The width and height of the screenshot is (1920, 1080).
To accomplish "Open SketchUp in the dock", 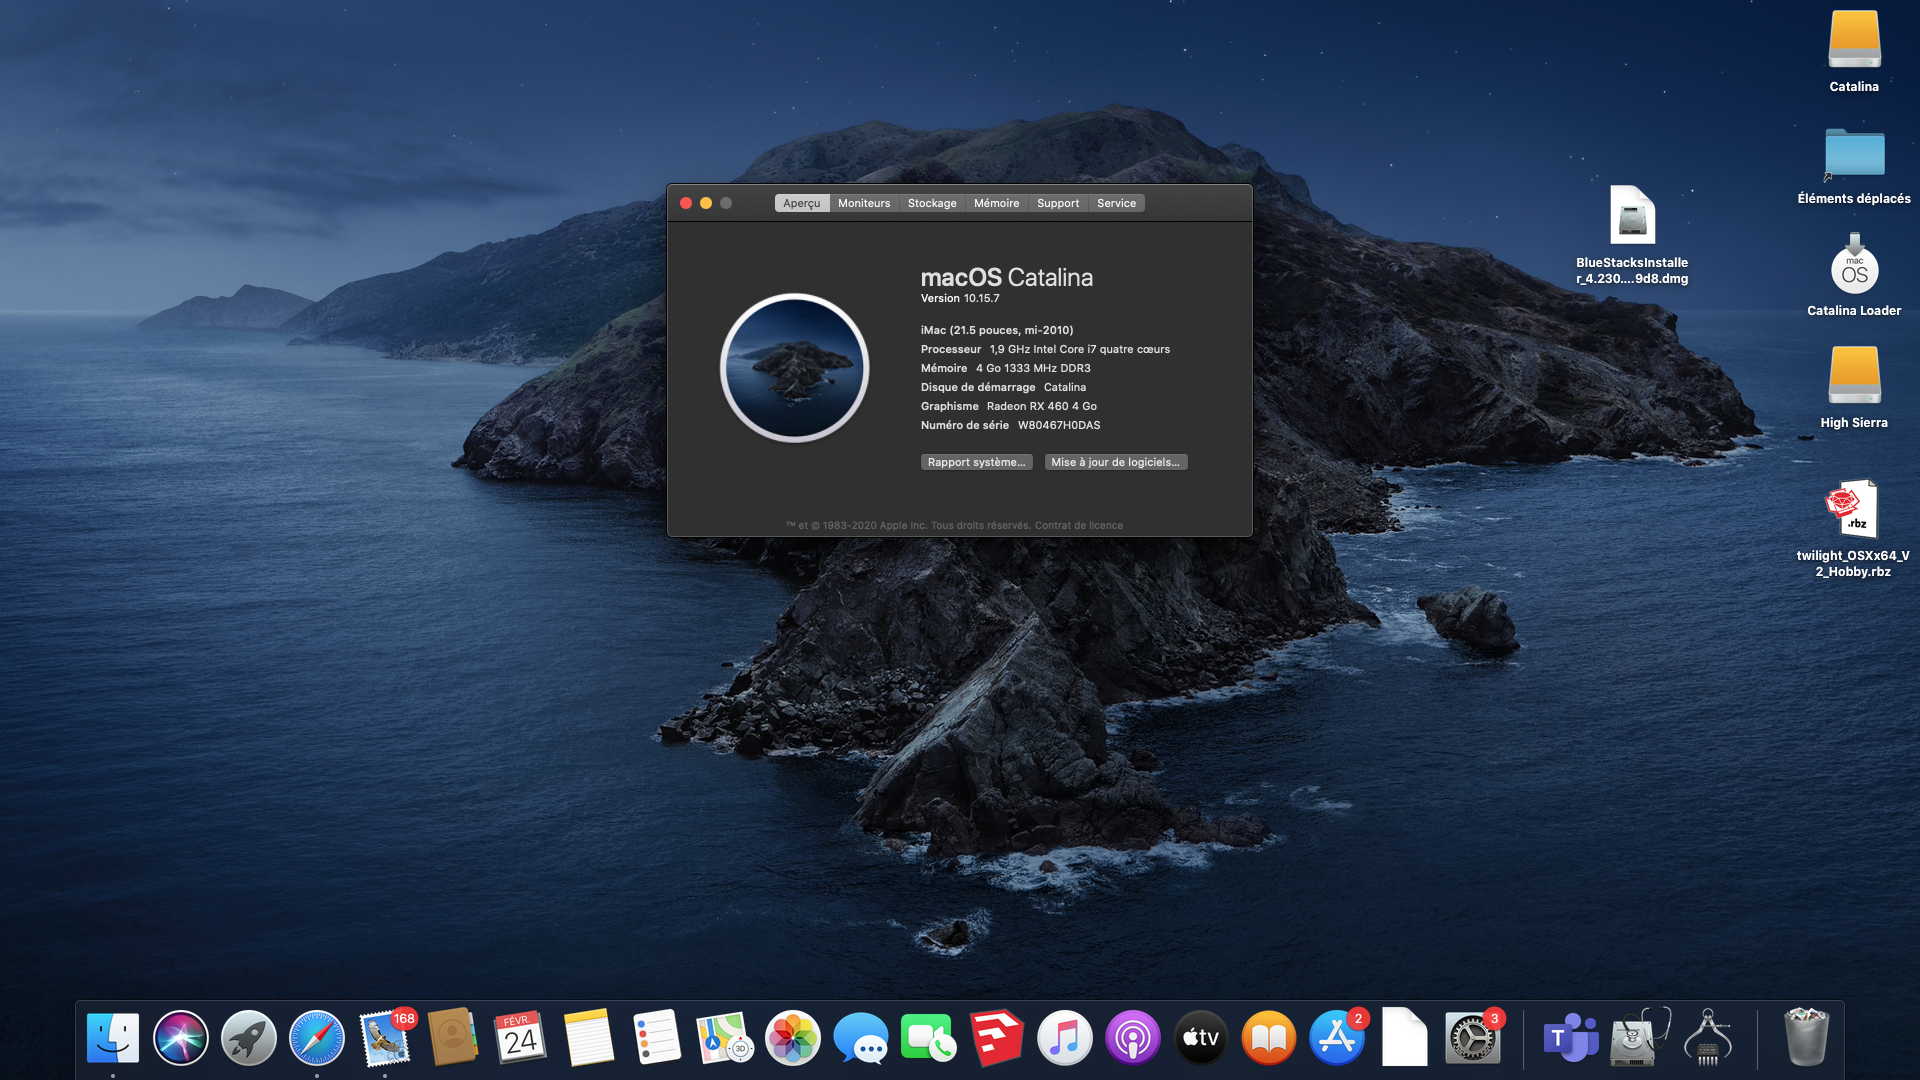I will (996, 1038).
